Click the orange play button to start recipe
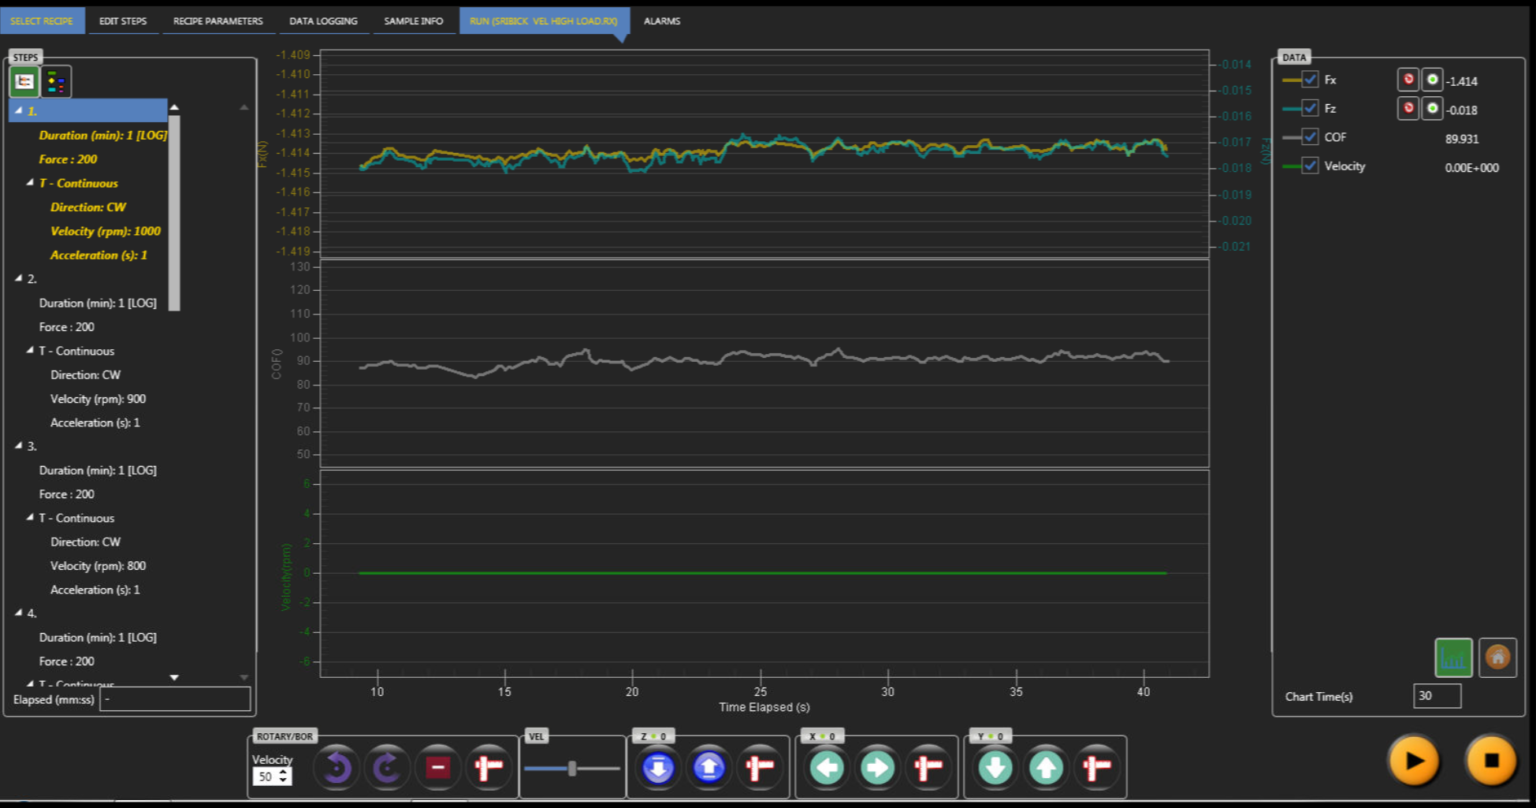The width and height of the screenshot is (1536, 808). point(1413,761)
